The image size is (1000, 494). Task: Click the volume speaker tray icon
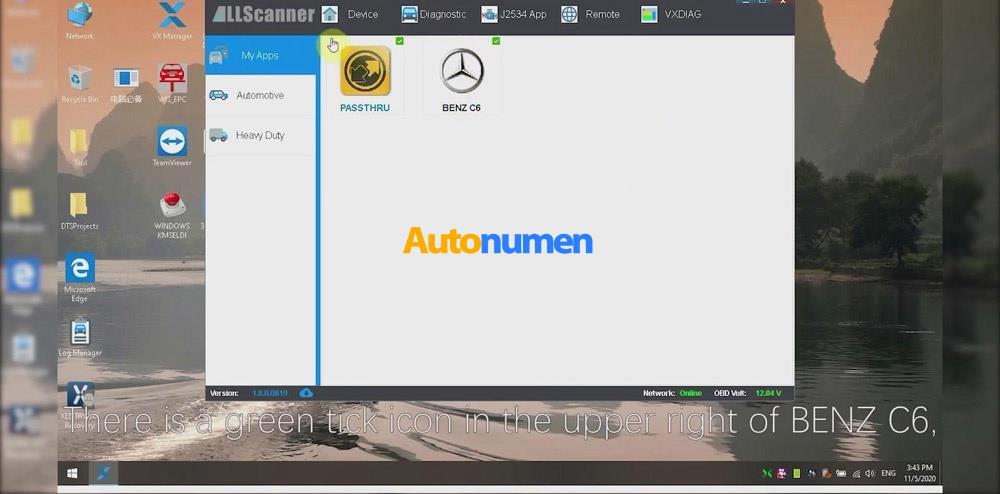point(870,474)
